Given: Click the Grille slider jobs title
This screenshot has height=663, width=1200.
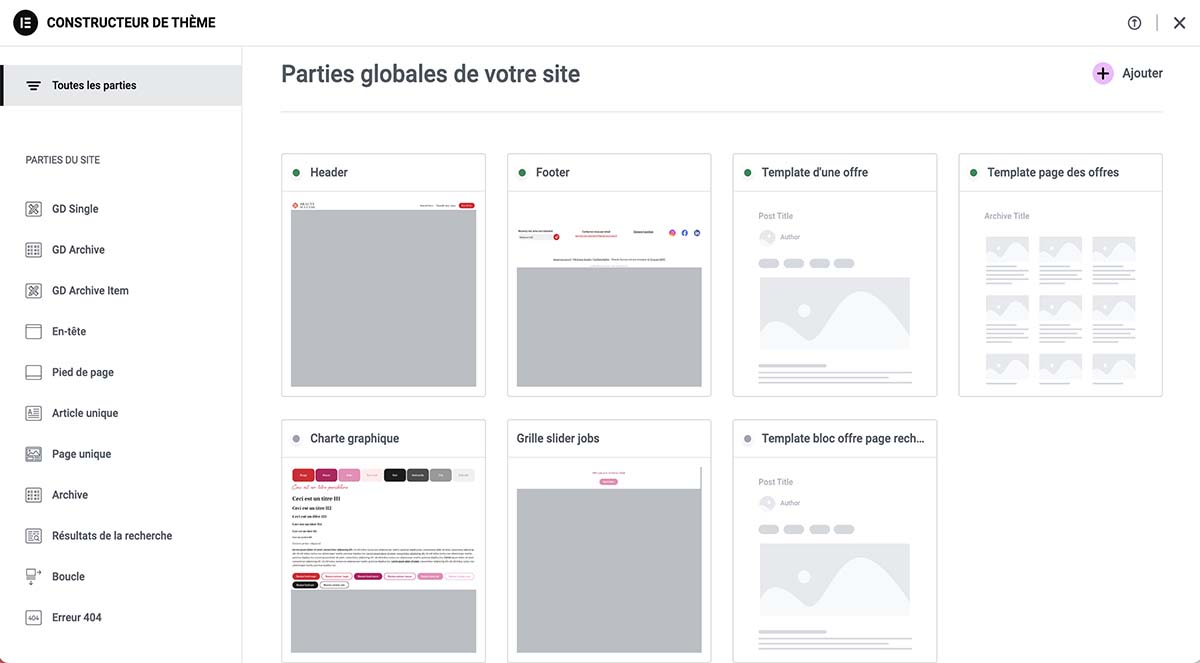Looking at the screenshot, I should tap(558, 438).
